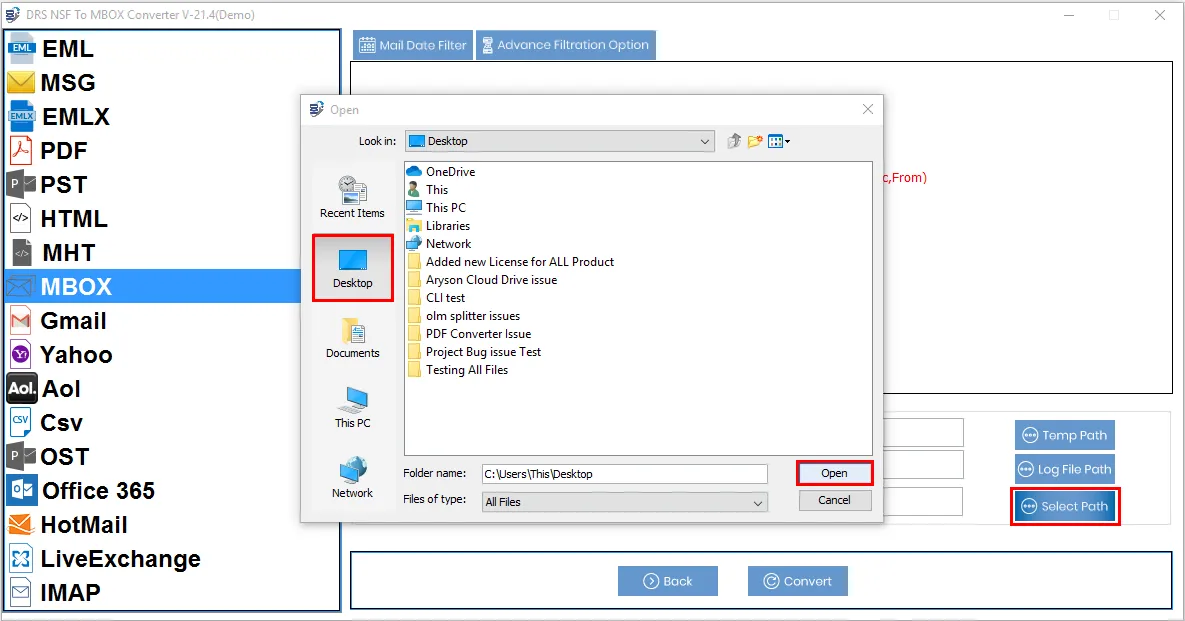Open the Mail Date Filter tab

pos(413,45)
